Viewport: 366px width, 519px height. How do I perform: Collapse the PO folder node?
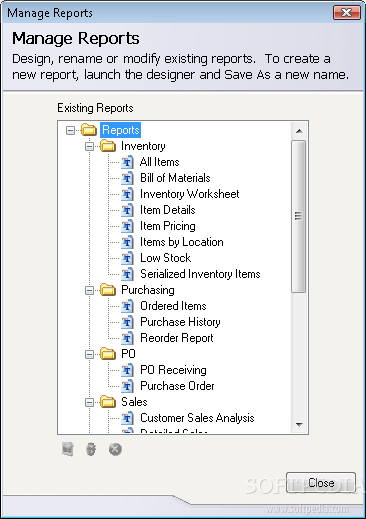pyautogui.click(x=89, y=354)
